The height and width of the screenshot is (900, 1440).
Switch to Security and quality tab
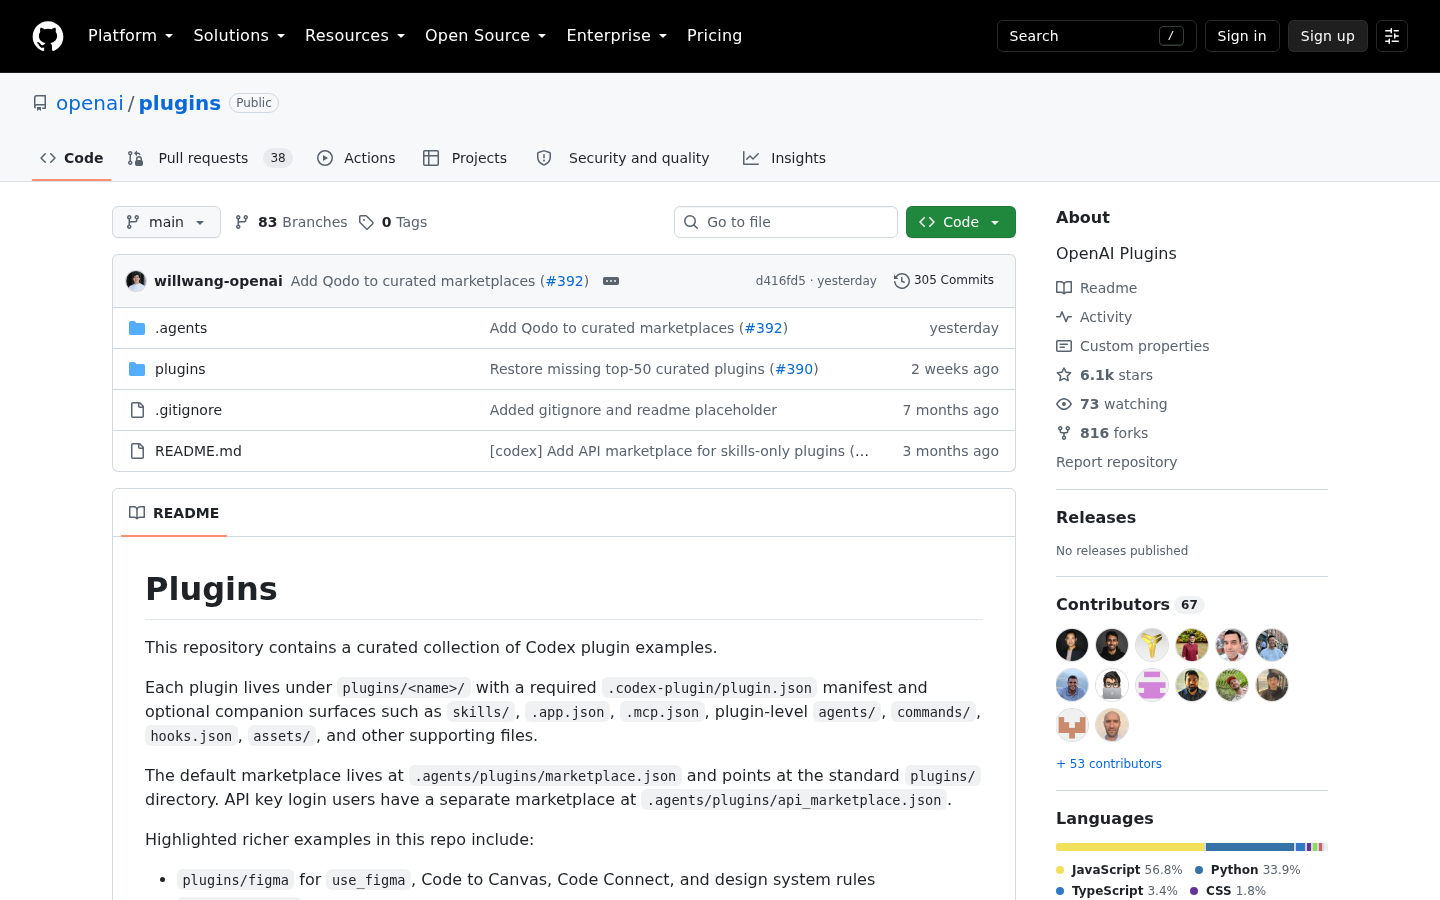623,158
